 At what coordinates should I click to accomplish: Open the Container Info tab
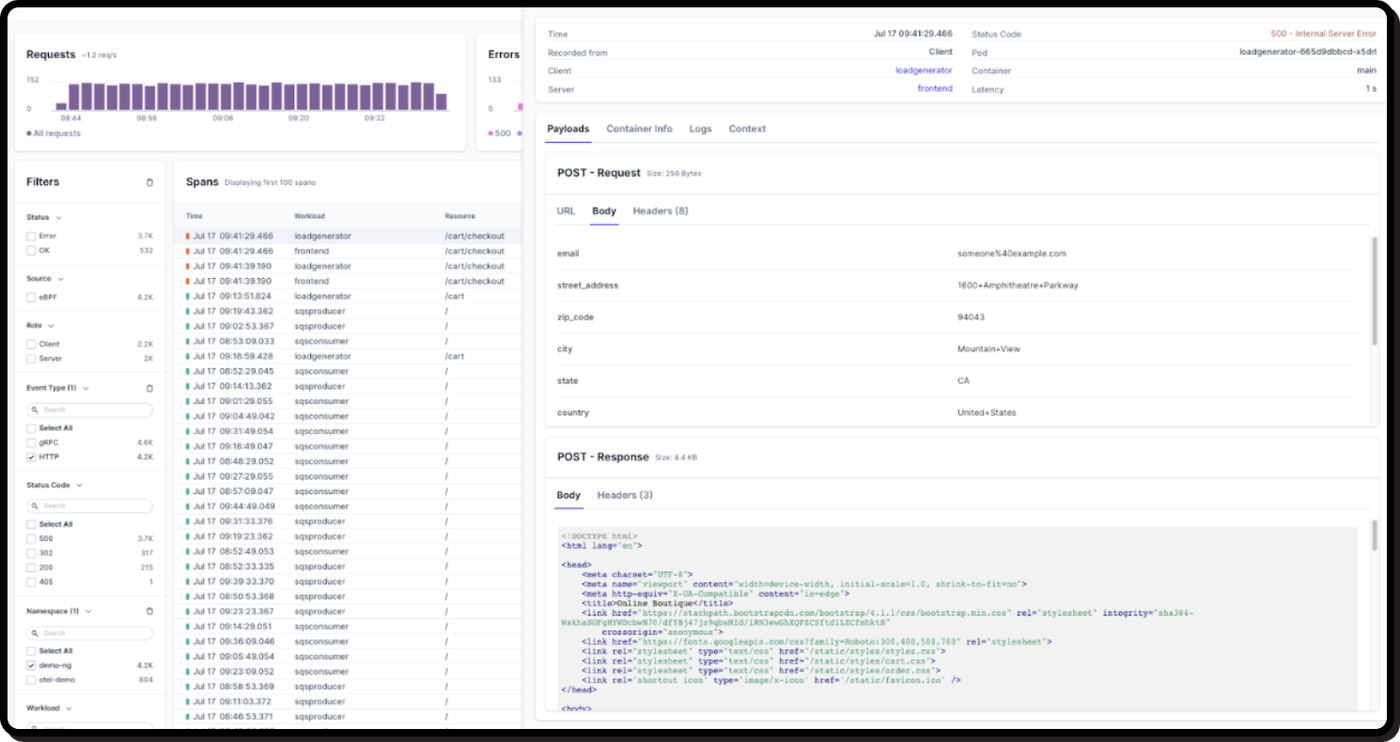[x=639, y=129]
